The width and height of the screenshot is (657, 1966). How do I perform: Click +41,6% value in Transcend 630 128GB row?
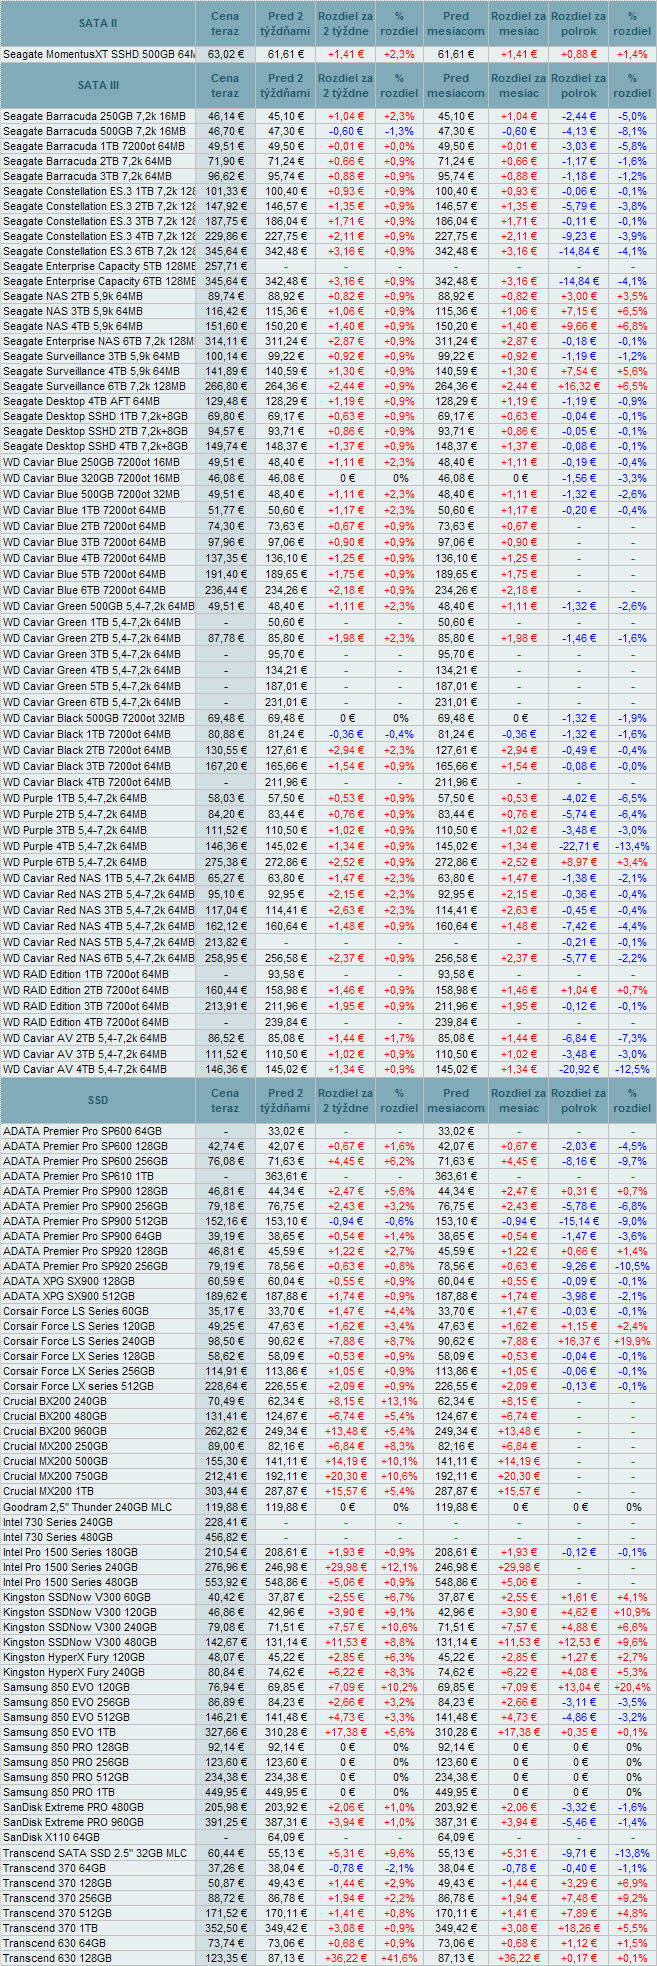400,1958
